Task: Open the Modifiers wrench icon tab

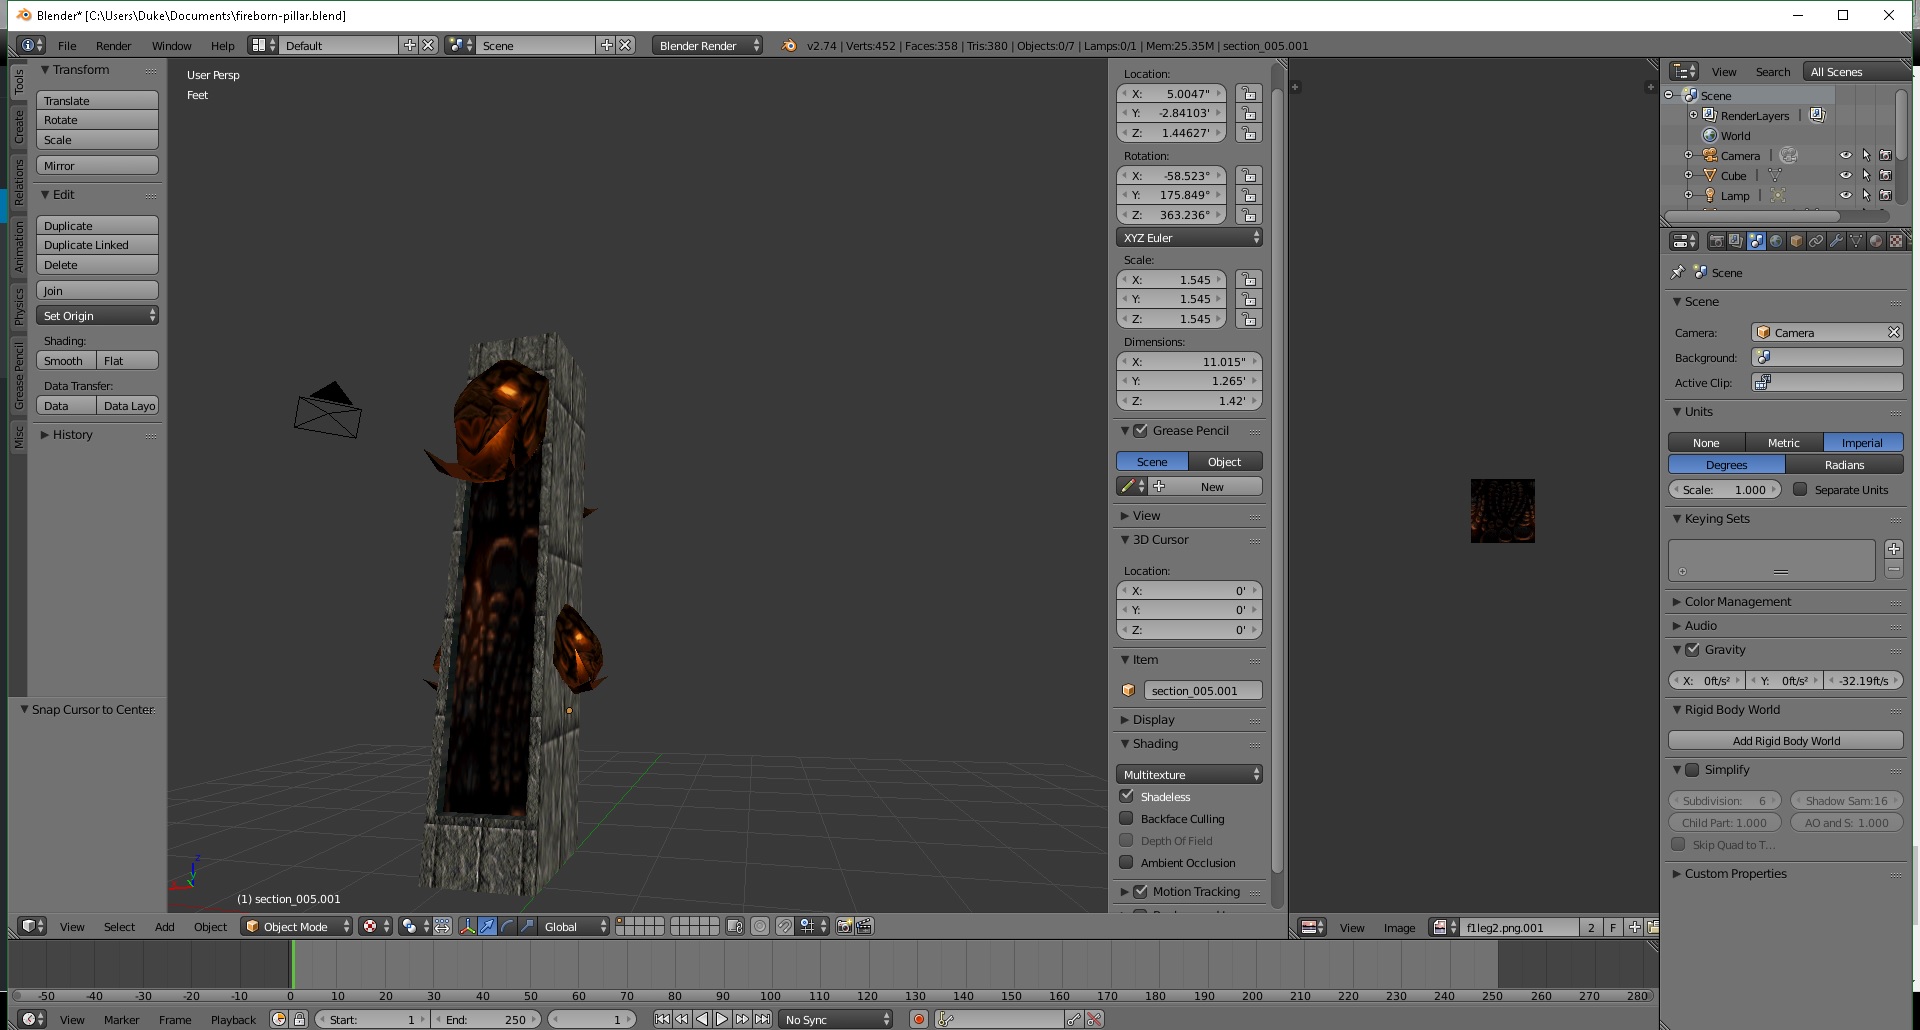Action: click(x=1836, y=241)
